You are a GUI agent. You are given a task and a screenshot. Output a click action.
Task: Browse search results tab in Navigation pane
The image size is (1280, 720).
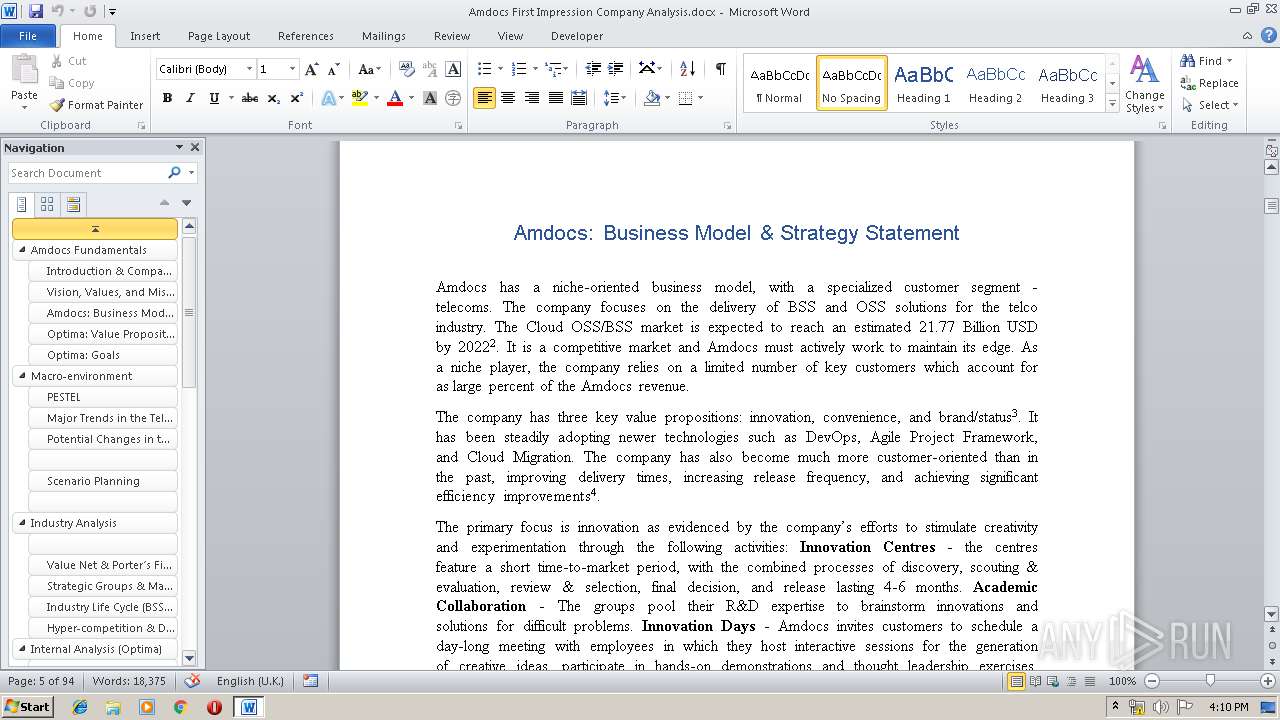(x=73, y=204)
